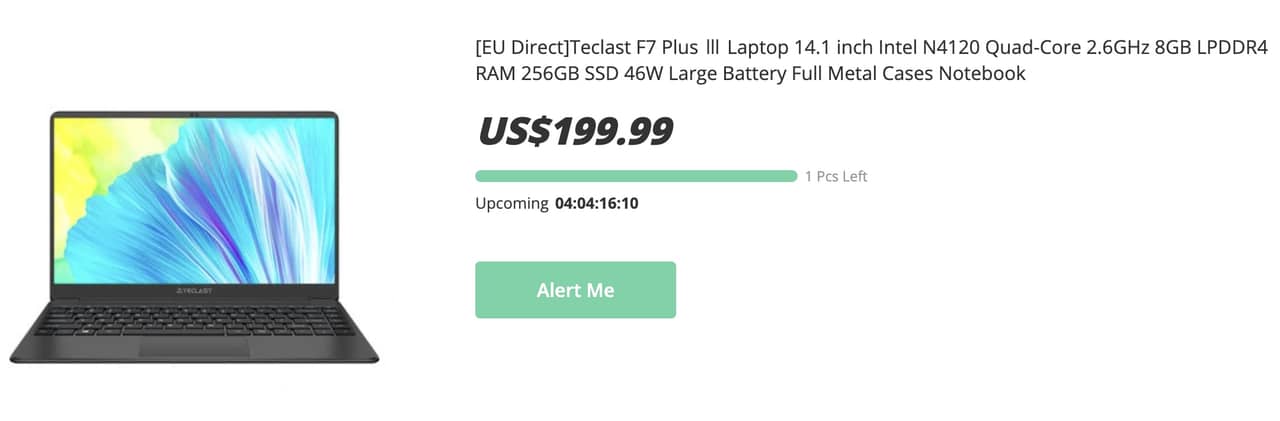Click "RAM 256GB SSD" in the title

(542, 74)
